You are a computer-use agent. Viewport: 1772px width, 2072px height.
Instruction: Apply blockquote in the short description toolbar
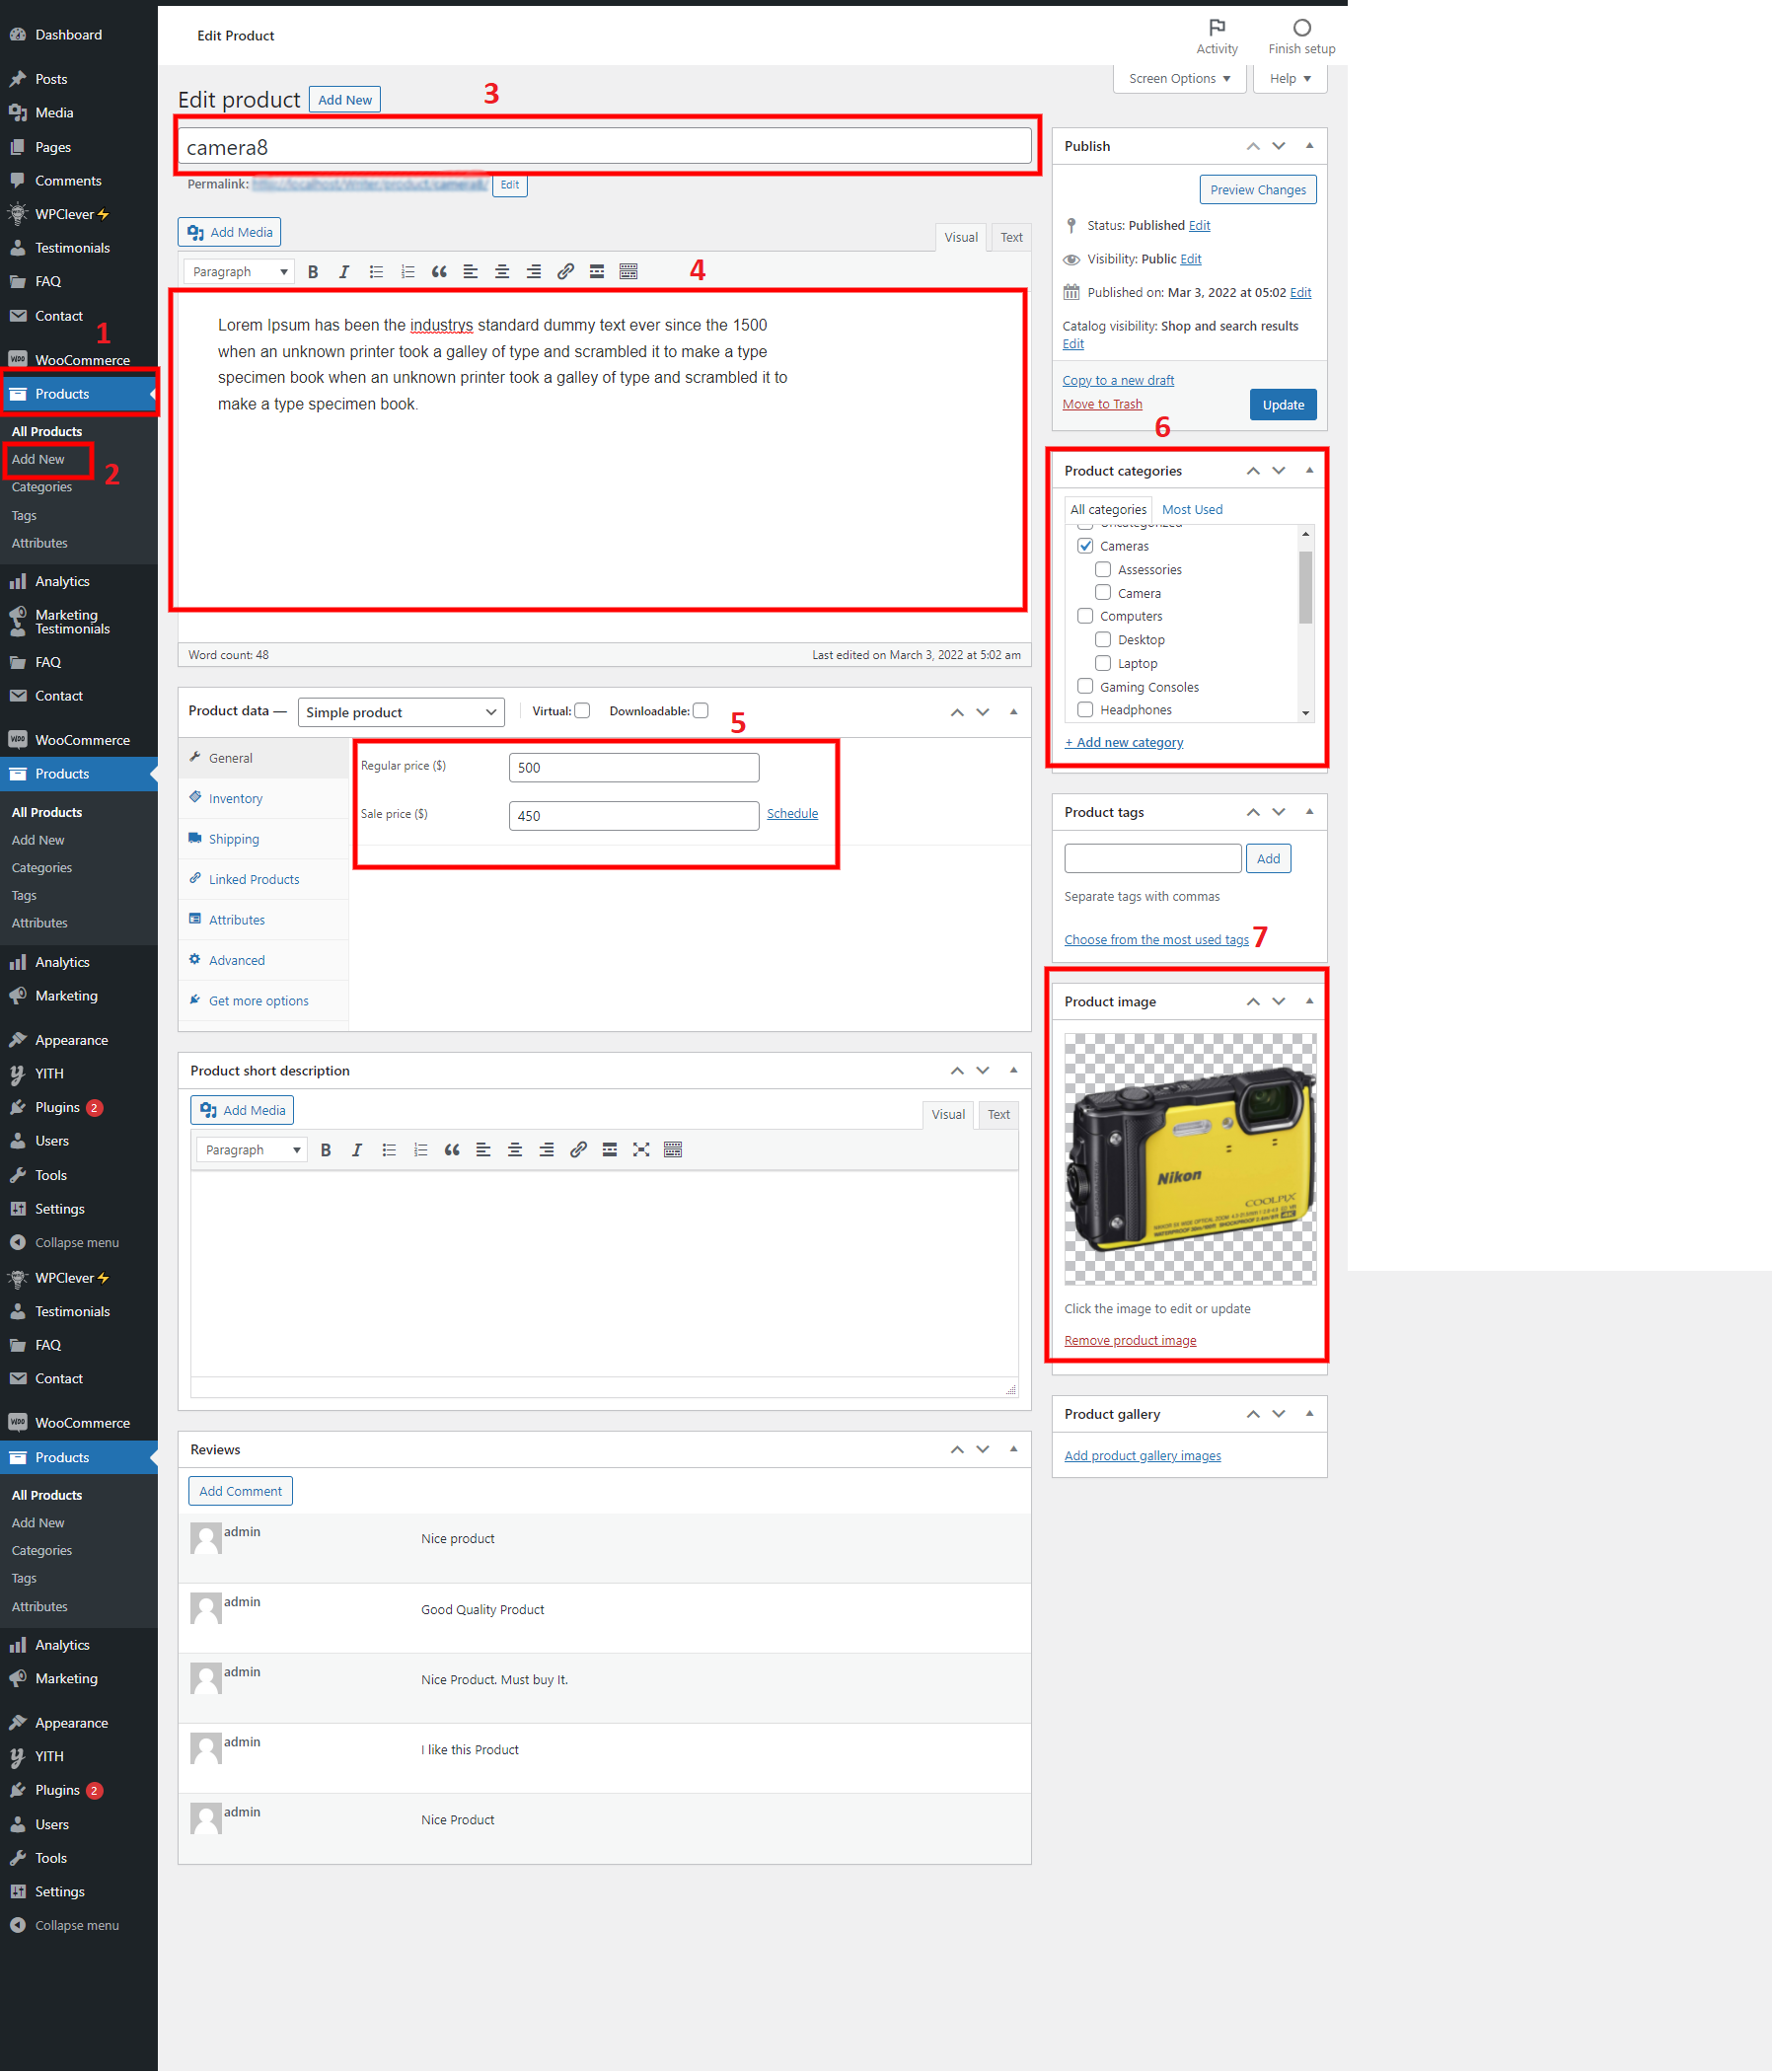point(452,1150)
